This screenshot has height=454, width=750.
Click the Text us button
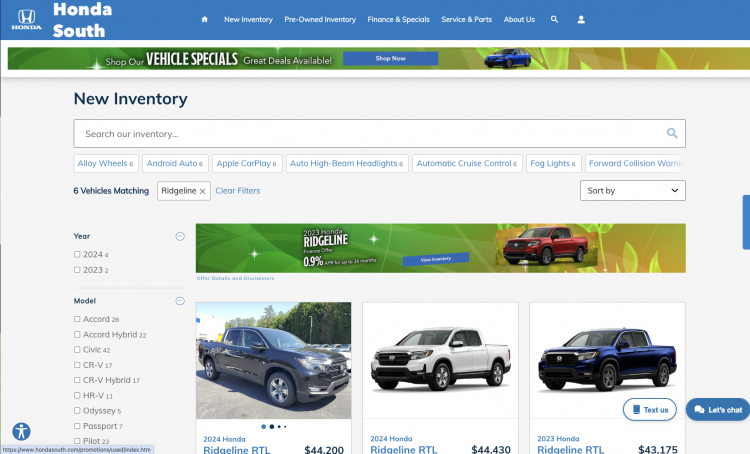[x=650, y=410]
